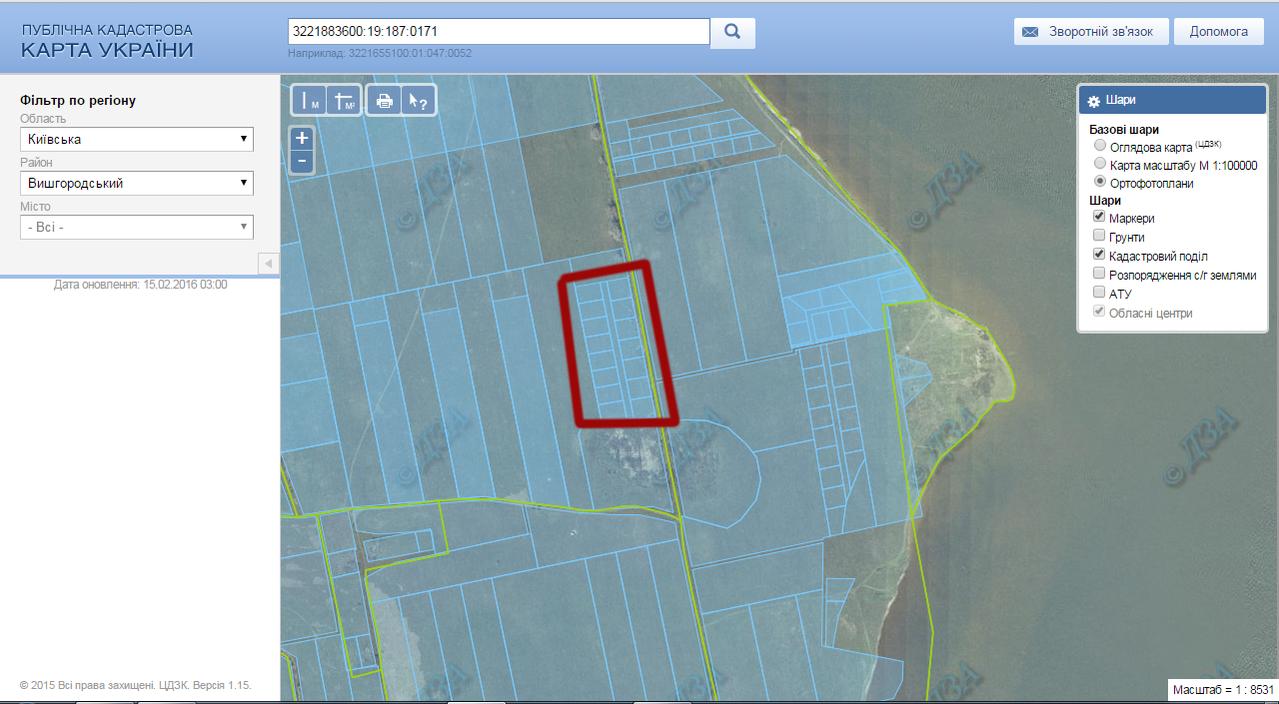This screenshot has width=1279, height=704.
Task: Zoom in with the plus button
Action: (302, 139)
